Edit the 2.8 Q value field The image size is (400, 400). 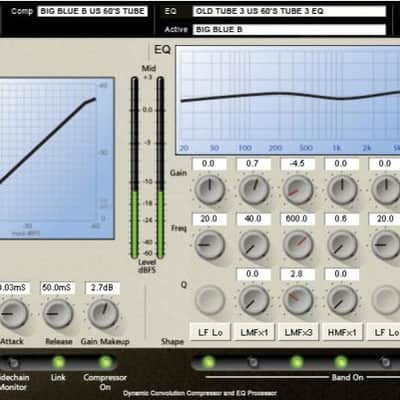coord(298,274)
